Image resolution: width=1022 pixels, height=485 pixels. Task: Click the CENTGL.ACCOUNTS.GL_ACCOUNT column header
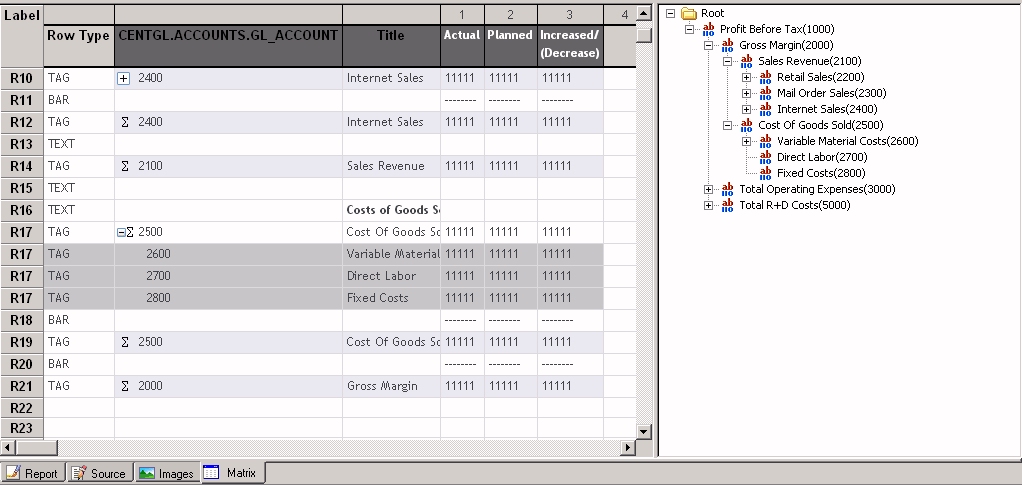[228, 46]
